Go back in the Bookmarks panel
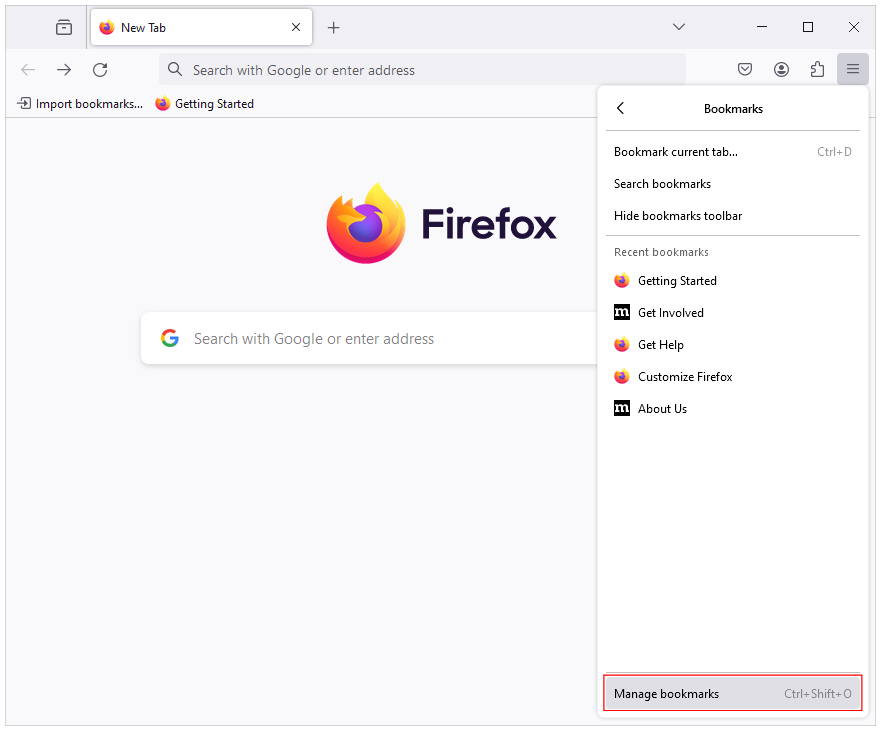 point(620,108)
